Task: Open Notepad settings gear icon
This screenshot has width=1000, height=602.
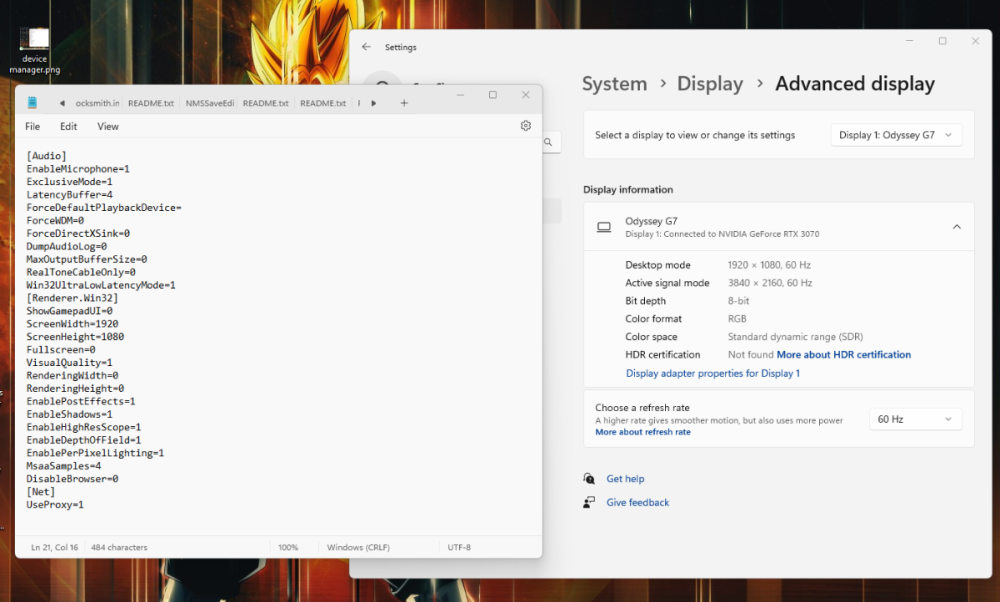Action: [x=525, y=126]
